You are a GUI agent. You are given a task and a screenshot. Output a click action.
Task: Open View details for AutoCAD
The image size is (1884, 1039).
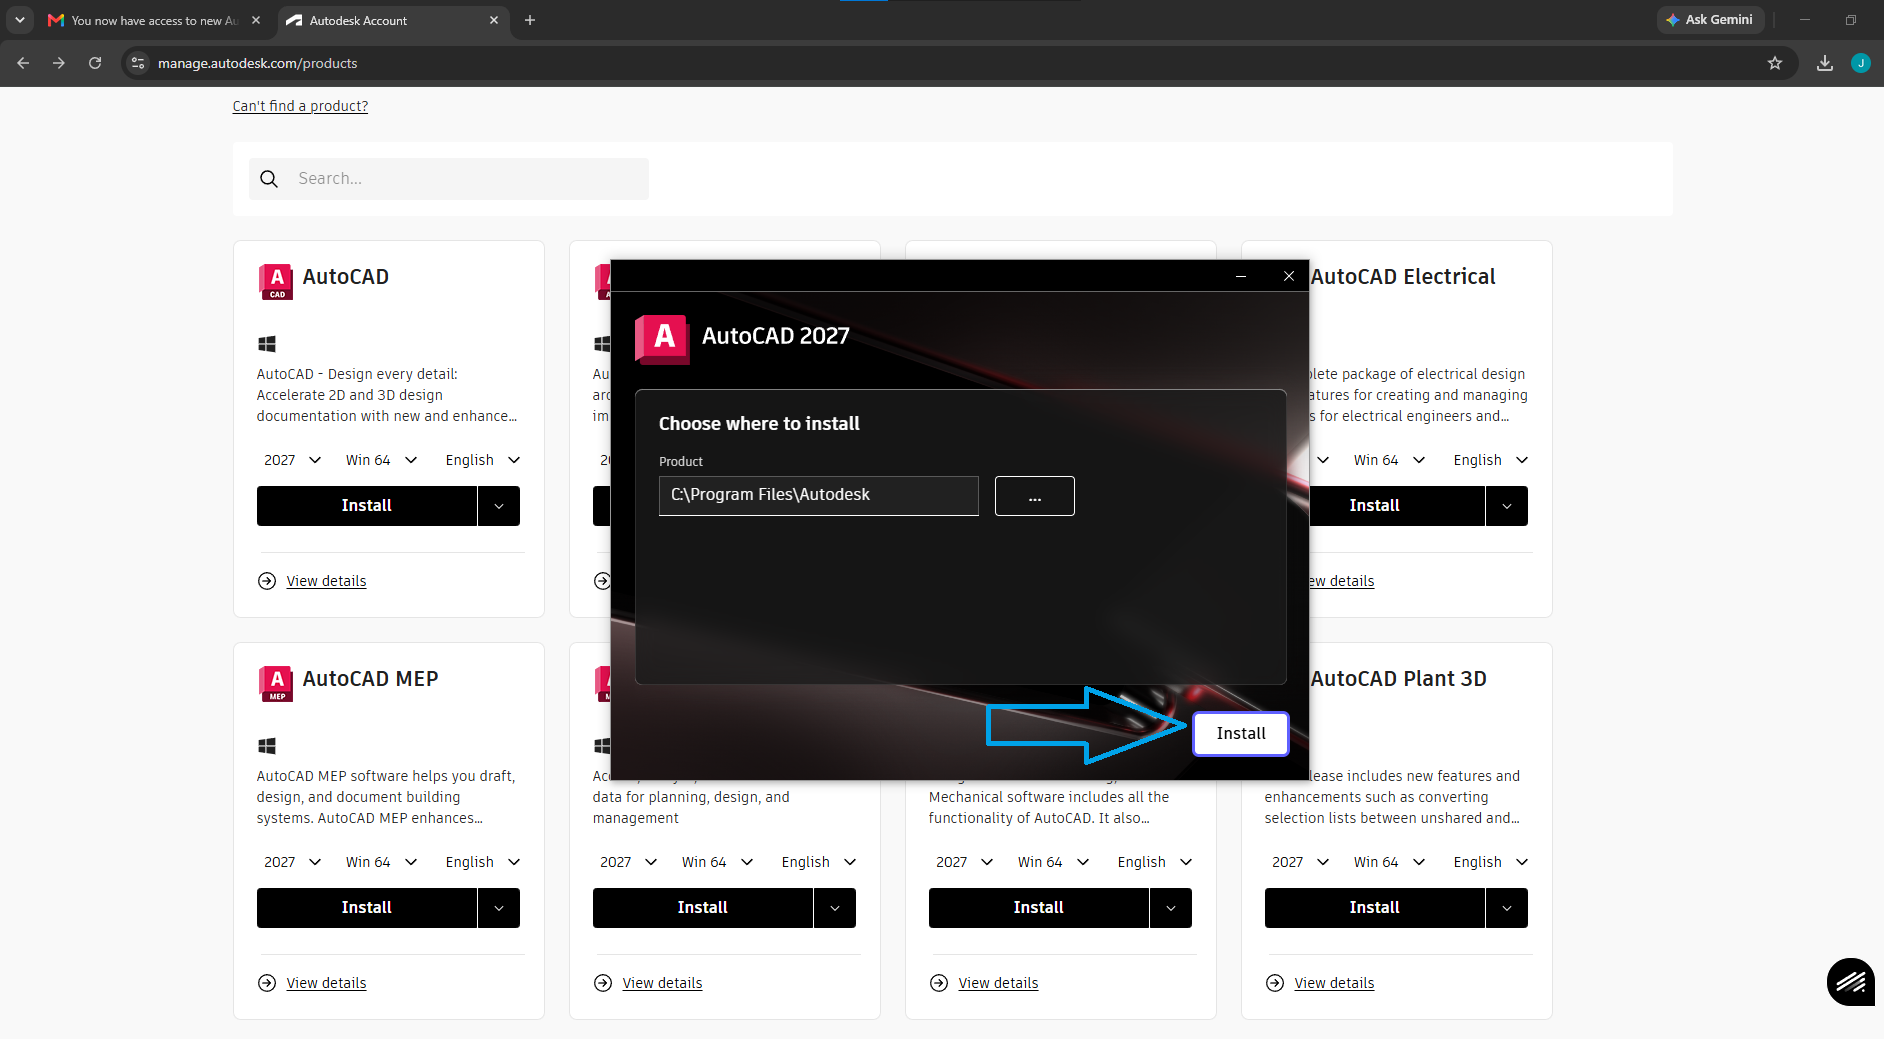click(x=326, y=581)
